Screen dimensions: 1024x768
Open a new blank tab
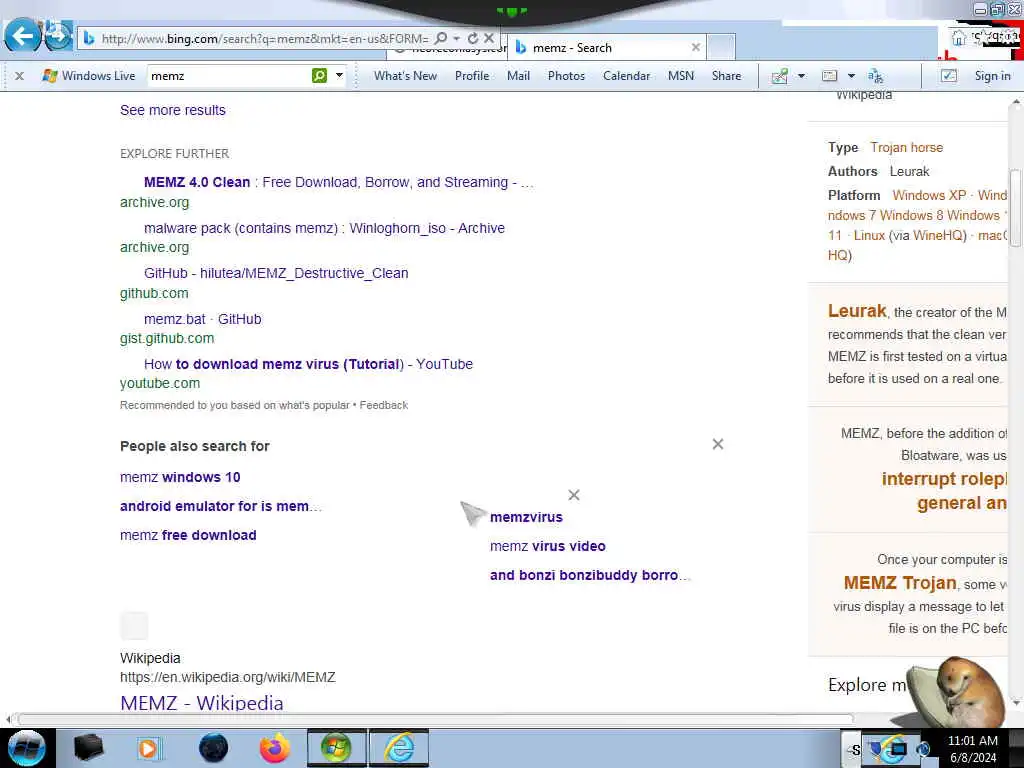tap(721, 48)
